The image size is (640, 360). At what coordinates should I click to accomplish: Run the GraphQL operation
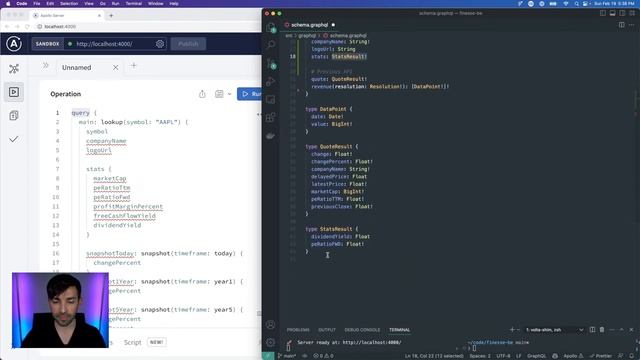pos(249,94)
